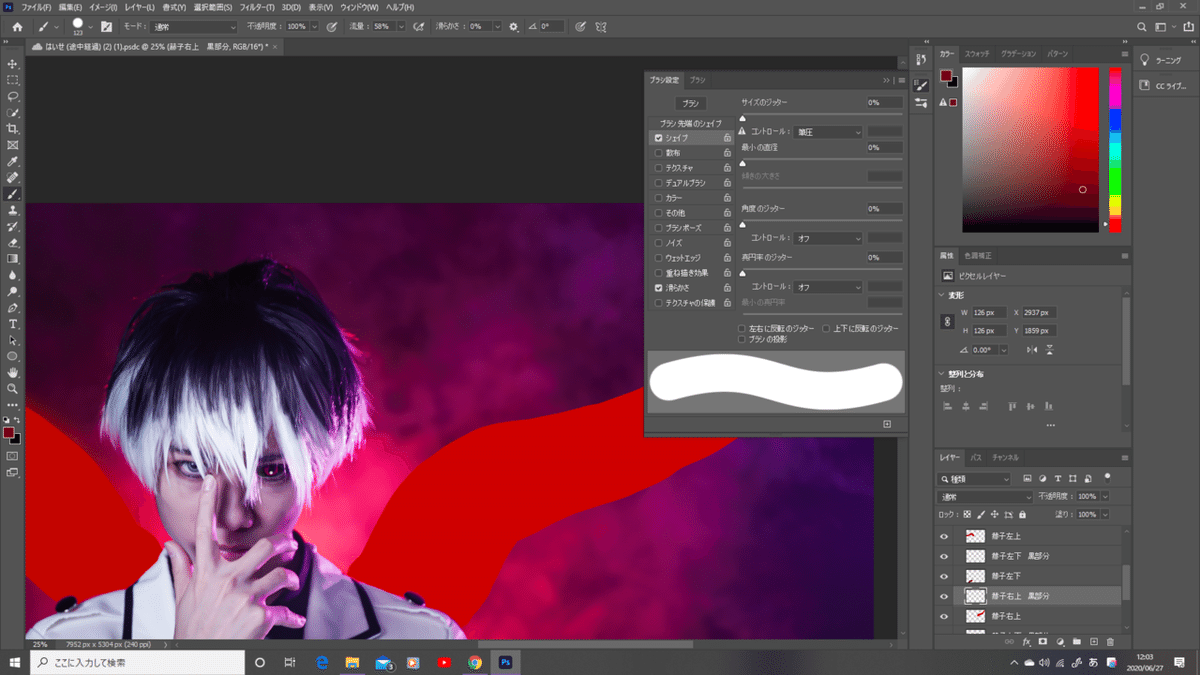Open roundness jitter コントロール dropdown
Screen dimensions: 1200x675
click(x=829, y=287)
